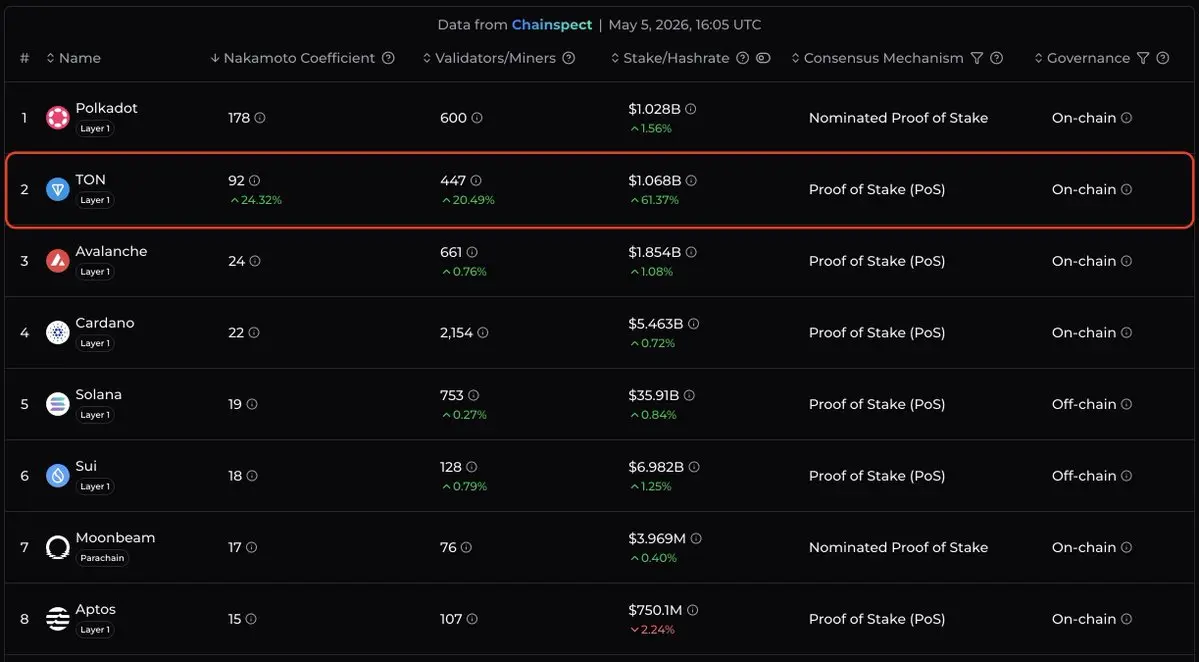1199x662 pixels.
Task: Select Moonbeam's Nominated Proof of Stake cell
Action: (x=898, y=547)
